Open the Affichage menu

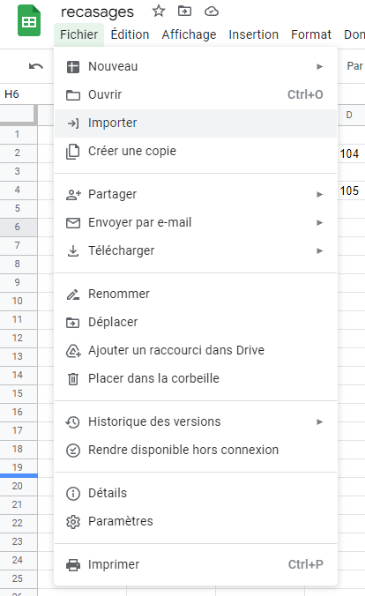click(x=189, y=35)
